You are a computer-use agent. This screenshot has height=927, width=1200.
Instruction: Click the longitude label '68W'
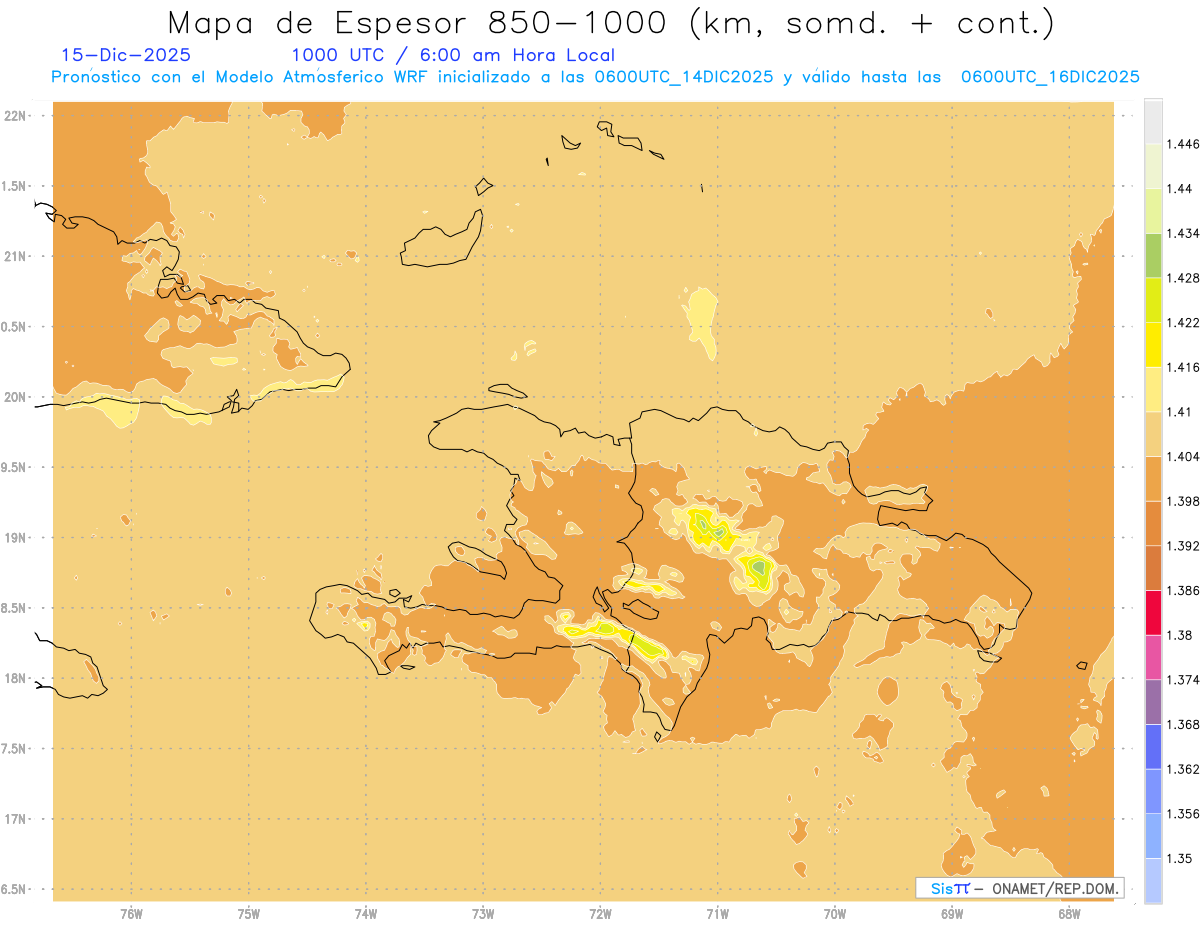[1069, 914]
